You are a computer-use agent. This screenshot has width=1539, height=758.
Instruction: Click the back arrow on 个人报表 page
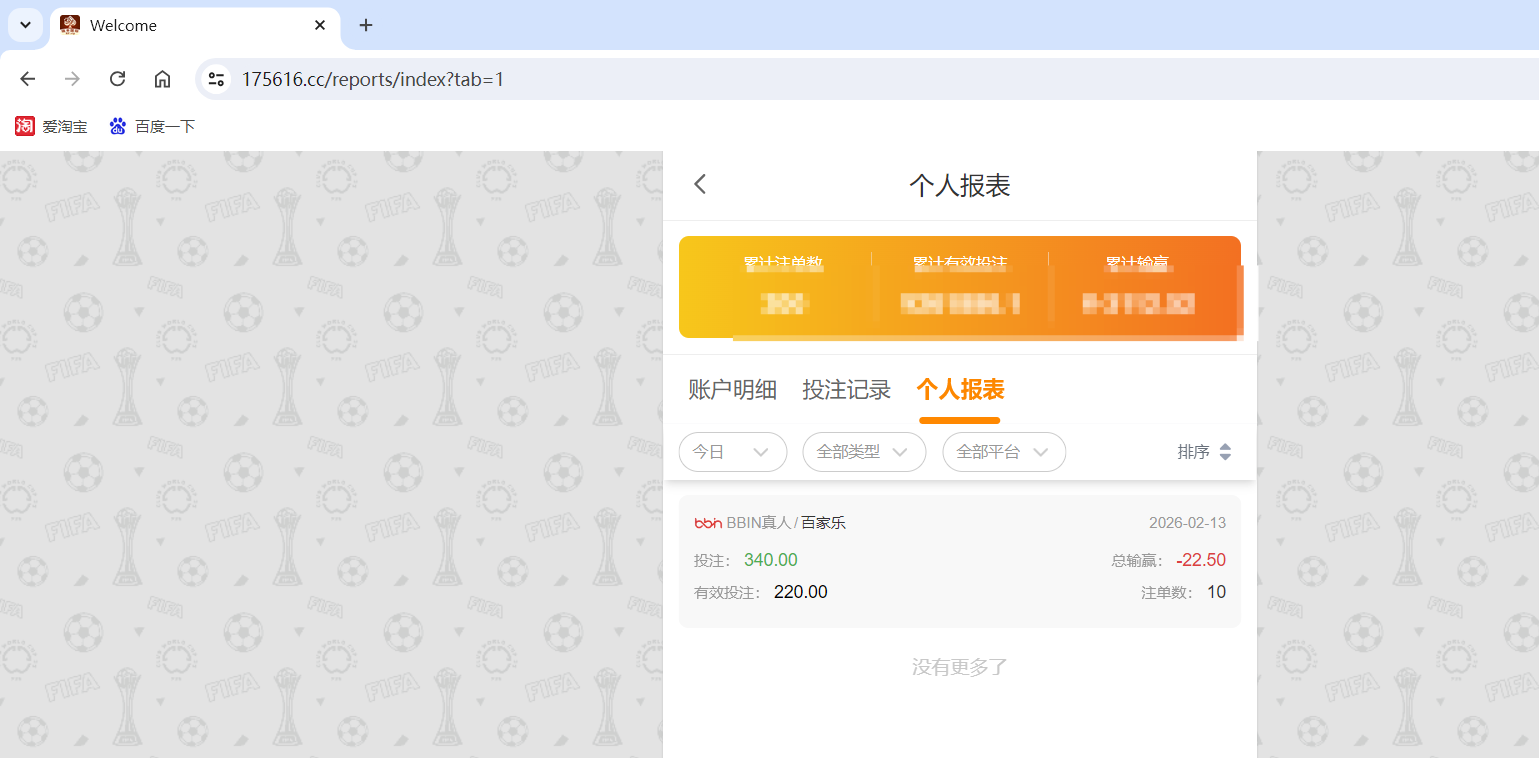tap(699, 184)
